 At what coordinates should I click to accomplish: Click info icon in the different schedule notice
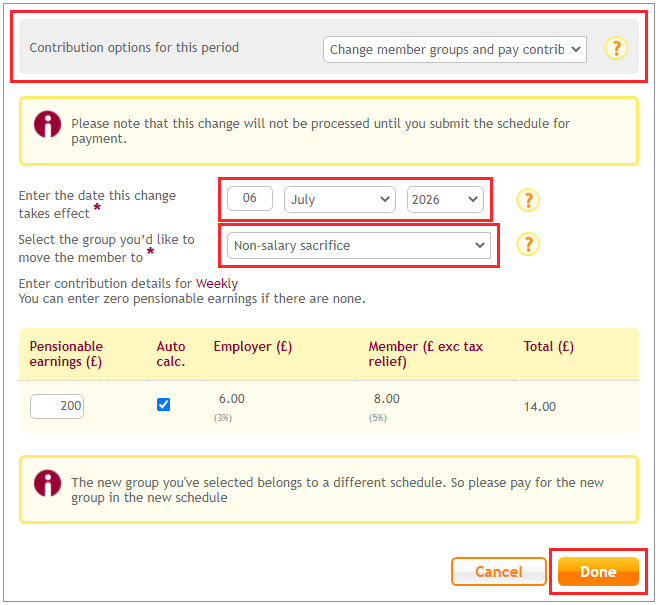(x=47, y=484)
